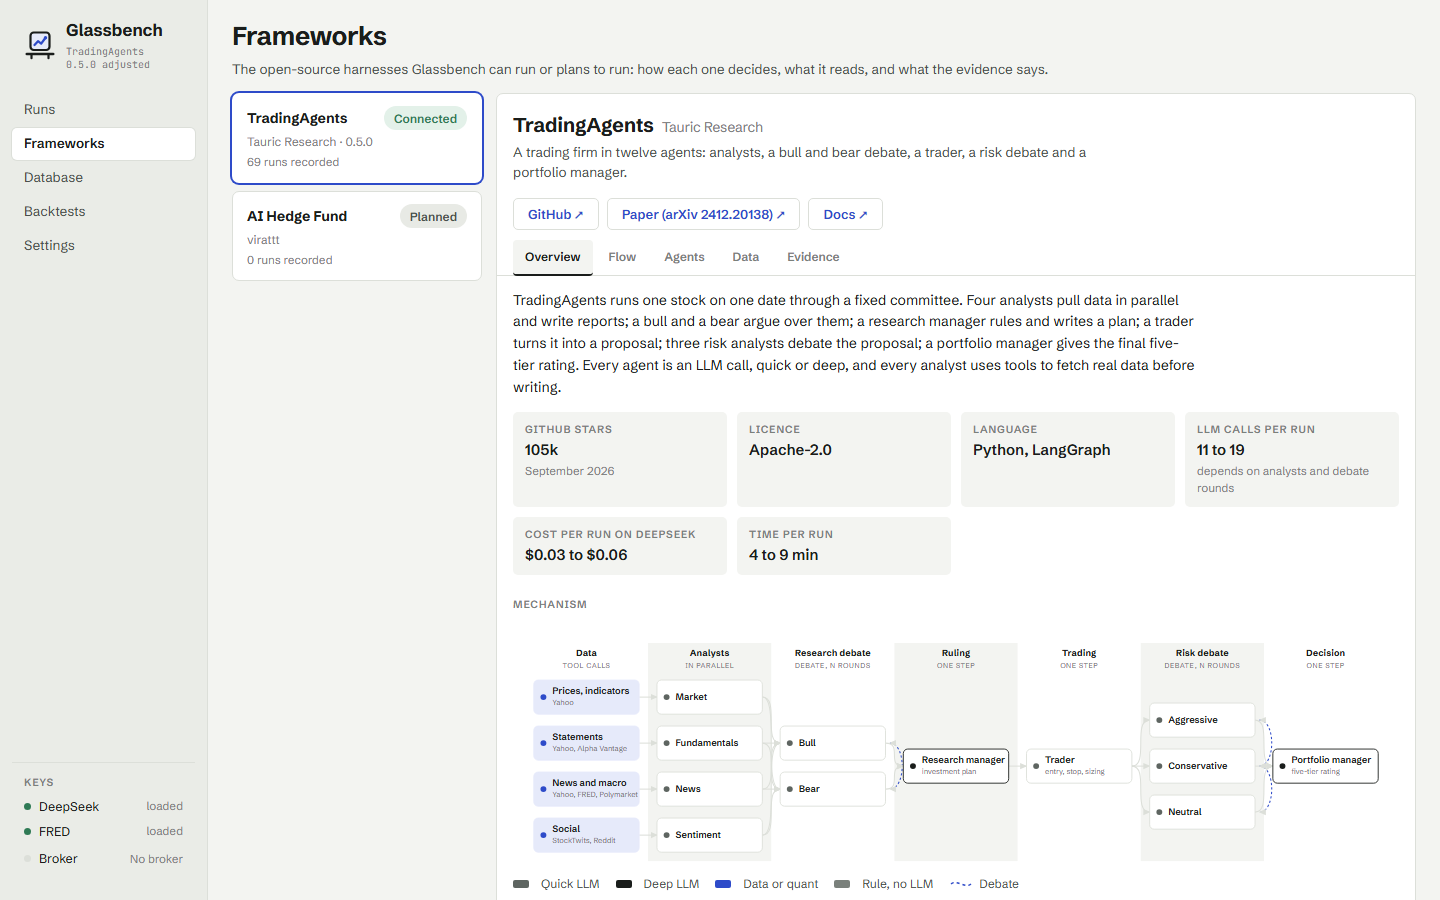The width and height of the screenshot is (1440, 900).
Task: Click the Connected status badge
Action: click(x=425, y=118)
